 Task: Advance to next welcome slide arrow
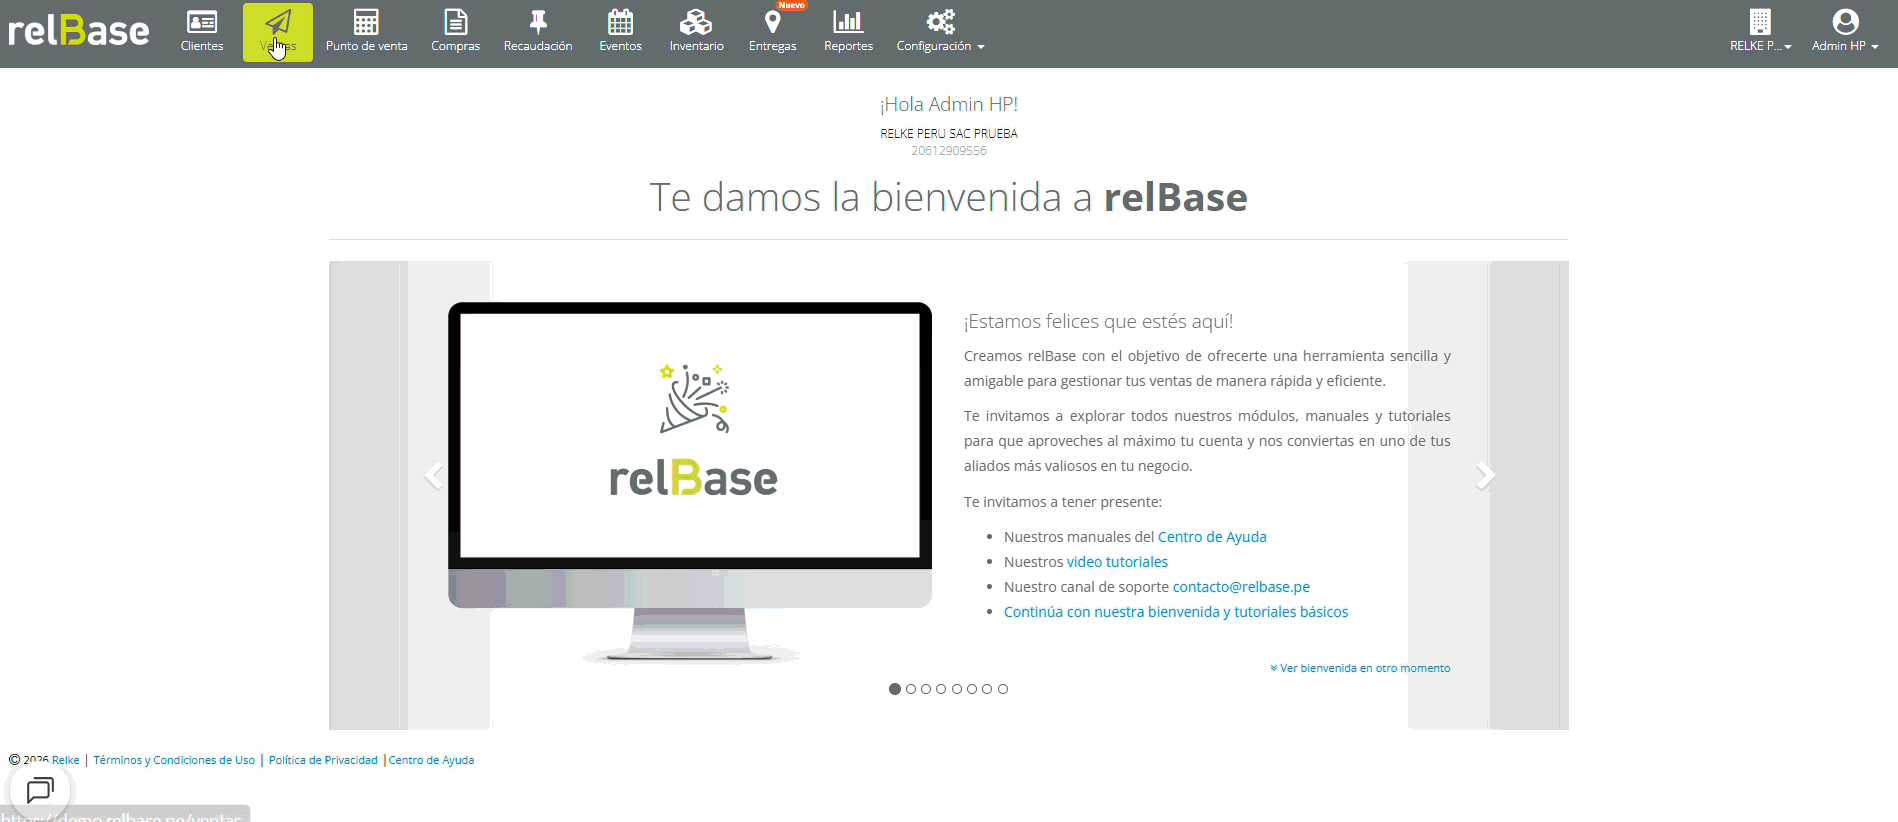tap(1485, 476)
